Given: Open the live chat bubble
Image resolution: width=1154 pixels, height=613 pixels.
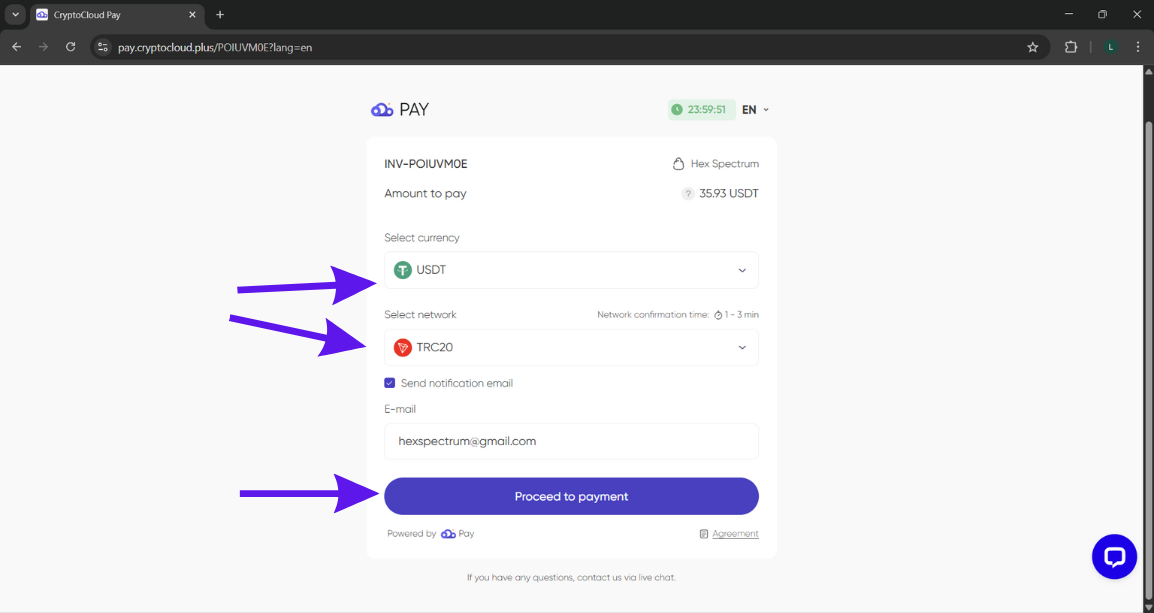Looking at the screenshot, I should click(1114, 556).
